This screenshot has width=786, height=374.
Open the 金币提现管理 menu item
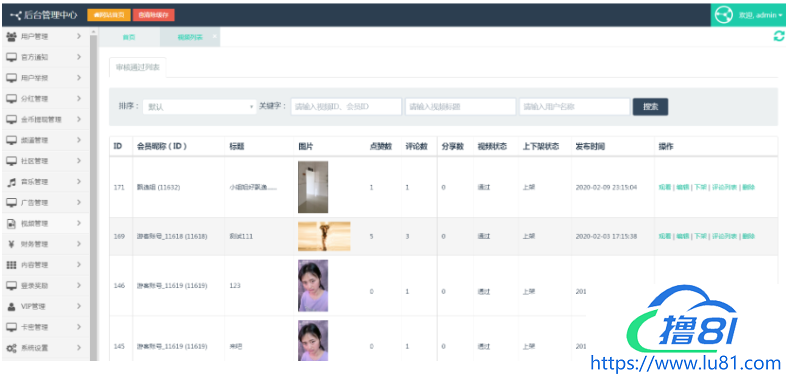[x=46, y=119]
